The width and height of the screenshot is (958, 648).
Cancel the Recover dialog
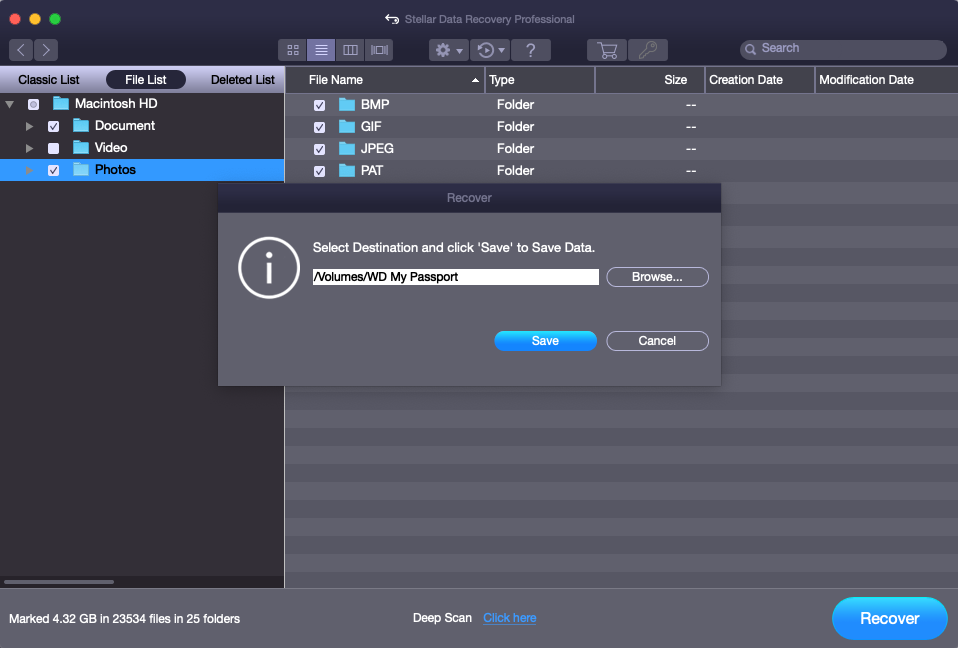(657, 341)
